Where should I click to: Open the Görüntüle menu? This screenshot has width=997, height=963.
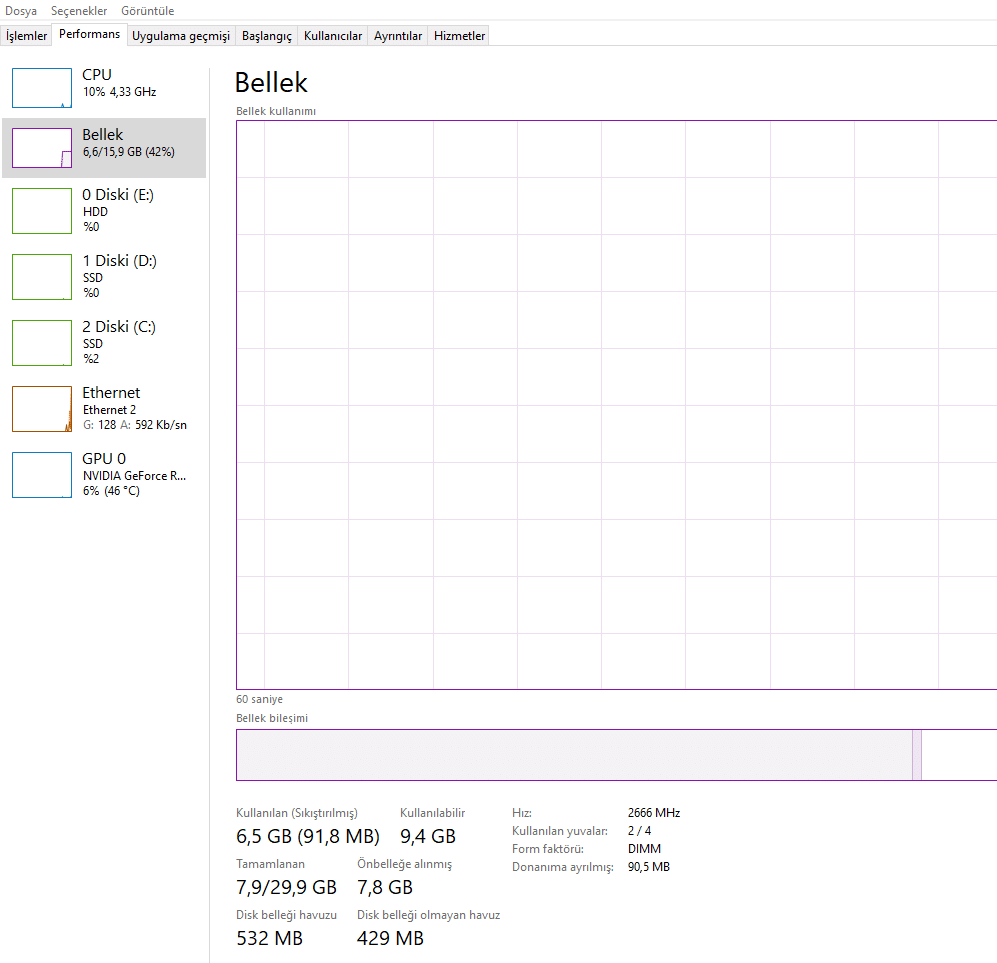pyautogui.click(x=147, y=11)
